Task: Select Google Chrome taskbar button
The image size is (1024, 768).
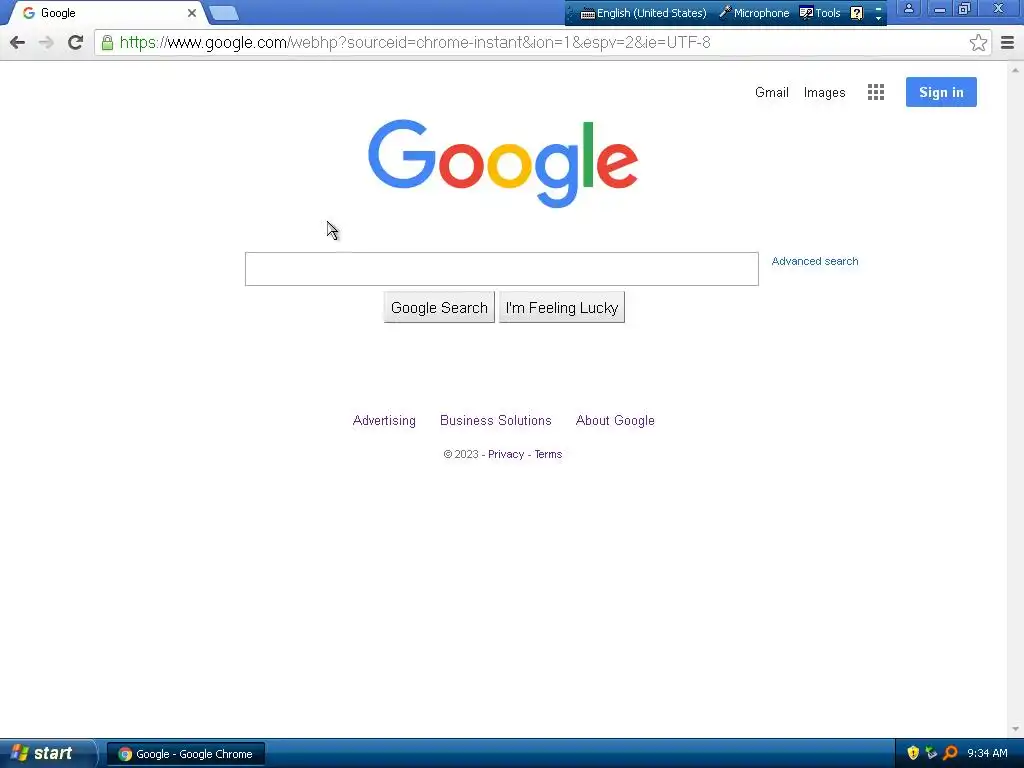Action: [185, 754]
